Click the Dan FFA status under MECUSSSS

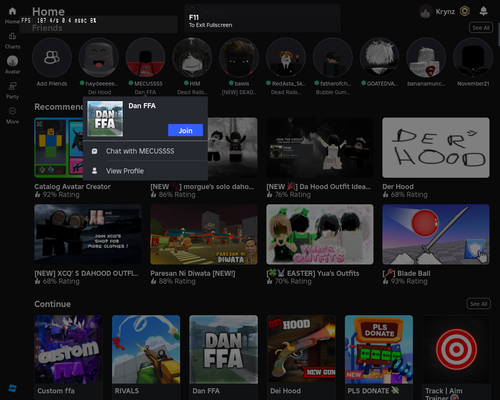tap(145, 92)
